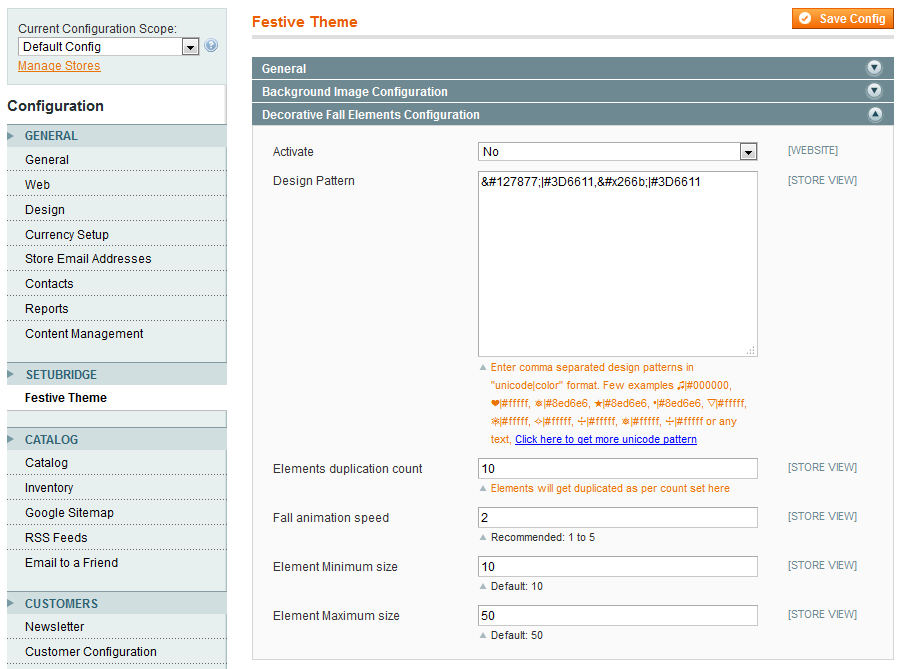Click the Save Config button
Image resolution: width=914 pixels, height=669 pixels.
842,19
